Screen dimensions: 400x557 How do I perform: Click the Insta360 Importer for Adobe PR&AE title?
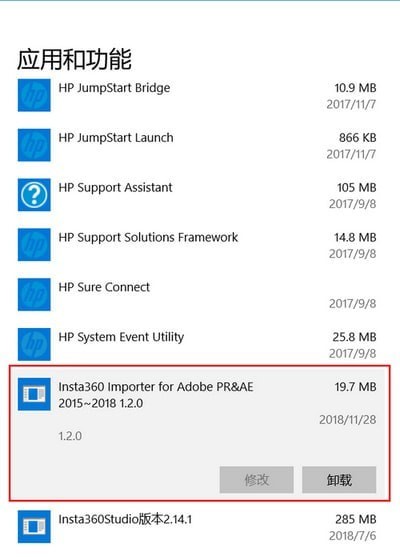click(x=156, y=395)
